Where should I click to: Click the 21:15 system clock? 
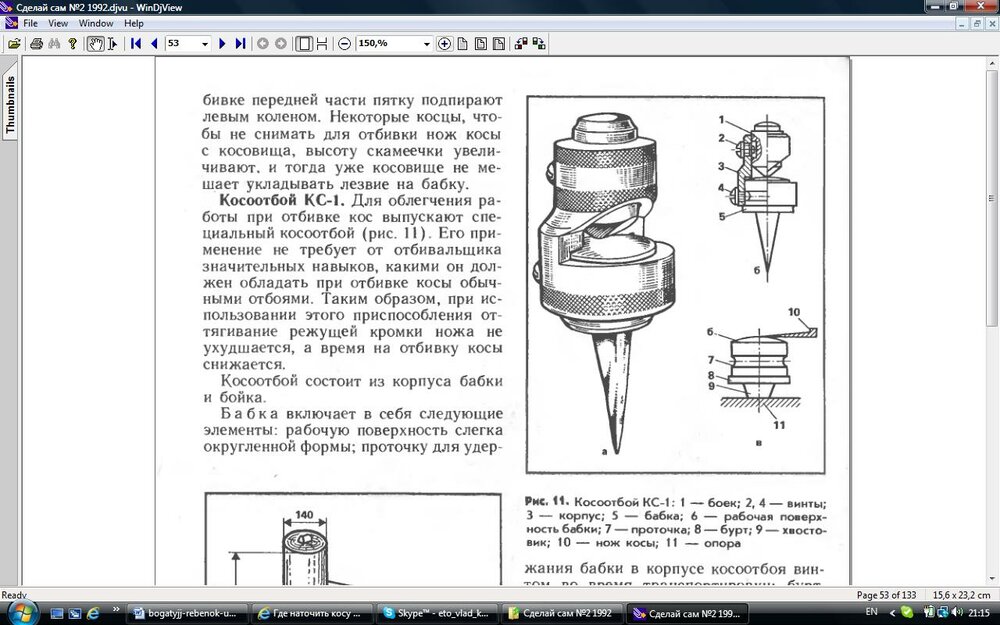pyautogui.click(x=979, y=613)
